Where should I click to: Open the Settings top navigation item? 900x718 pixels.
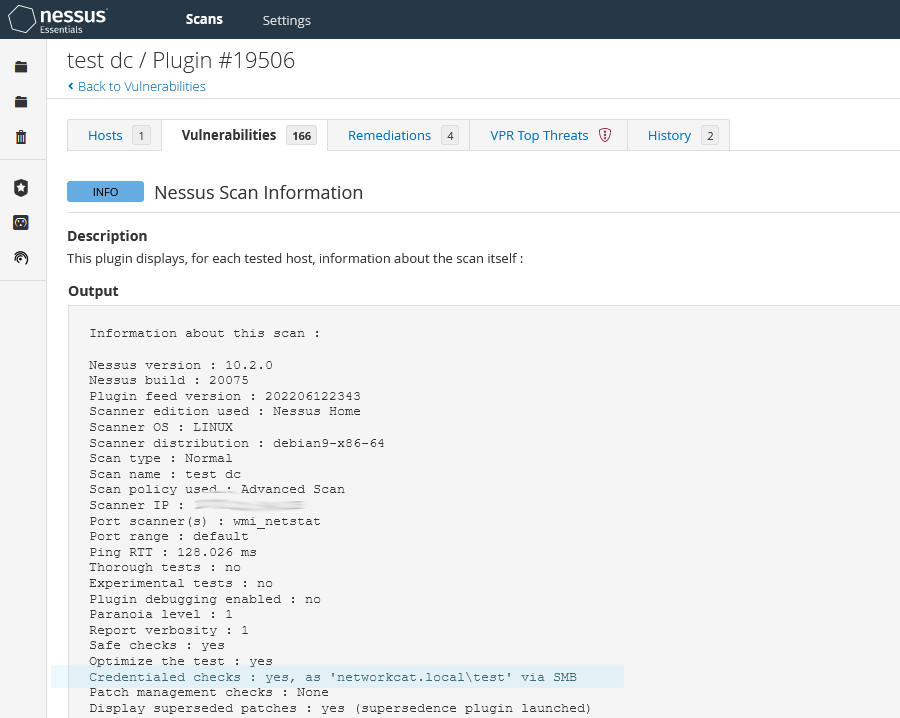(x=286, y=20)
